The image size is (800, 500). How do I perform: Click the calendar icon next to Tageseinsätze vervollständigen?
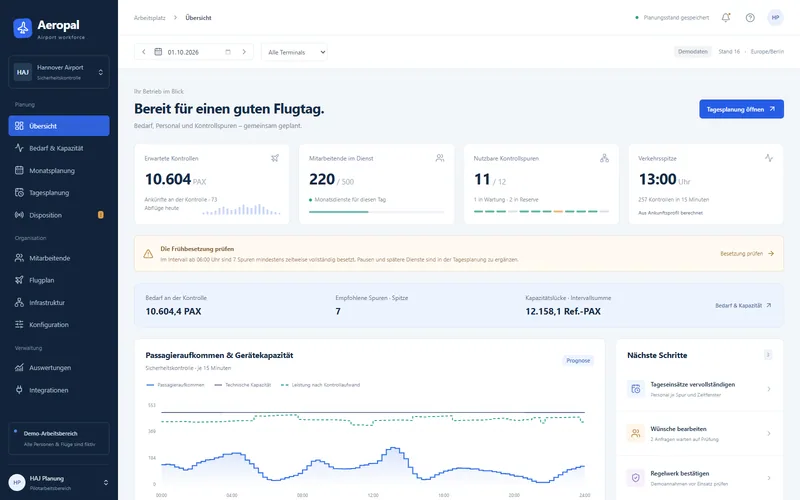(636, 389)
